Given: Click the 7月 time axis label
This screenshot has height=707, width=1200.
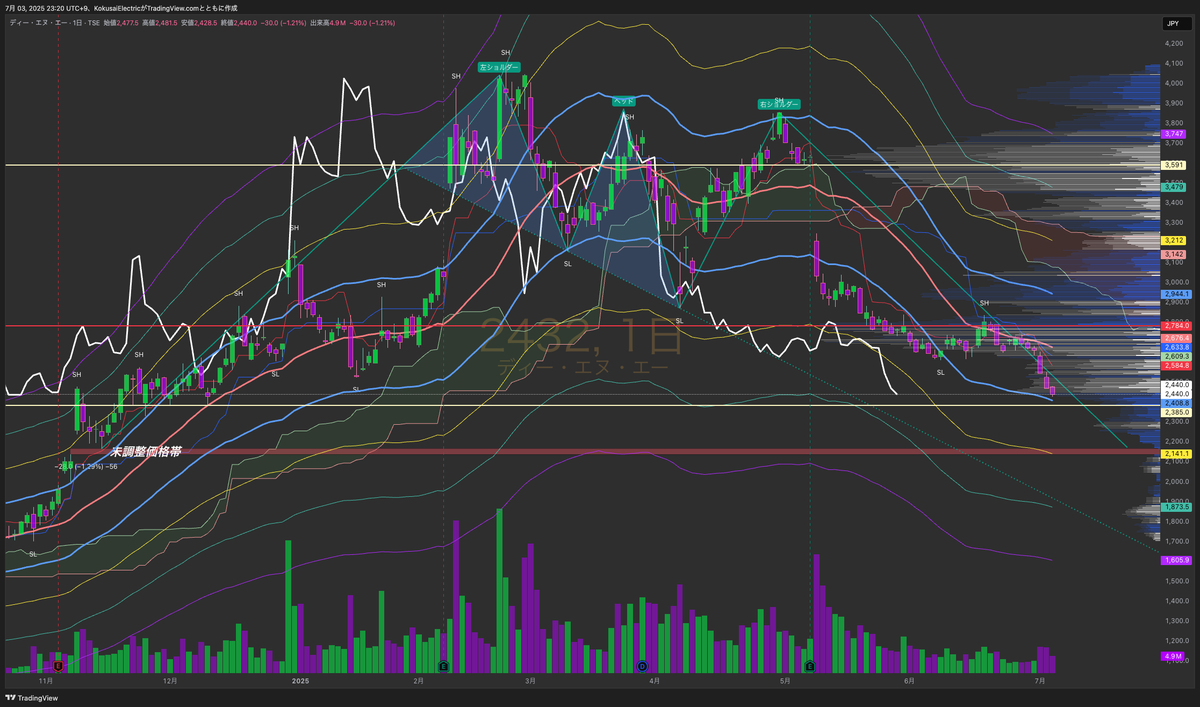Looking at the screenshot, I should point(1040,680).
